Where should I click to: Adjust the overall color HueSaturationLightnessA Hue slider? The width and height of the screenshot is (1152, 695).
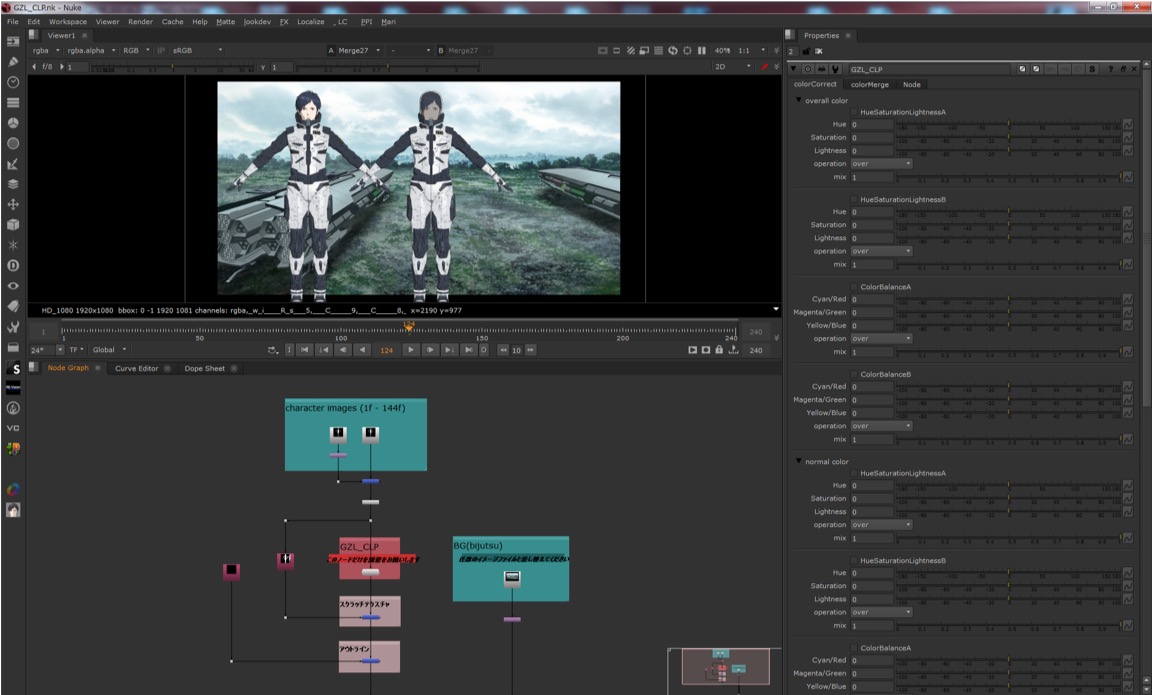click(1009, 124)
